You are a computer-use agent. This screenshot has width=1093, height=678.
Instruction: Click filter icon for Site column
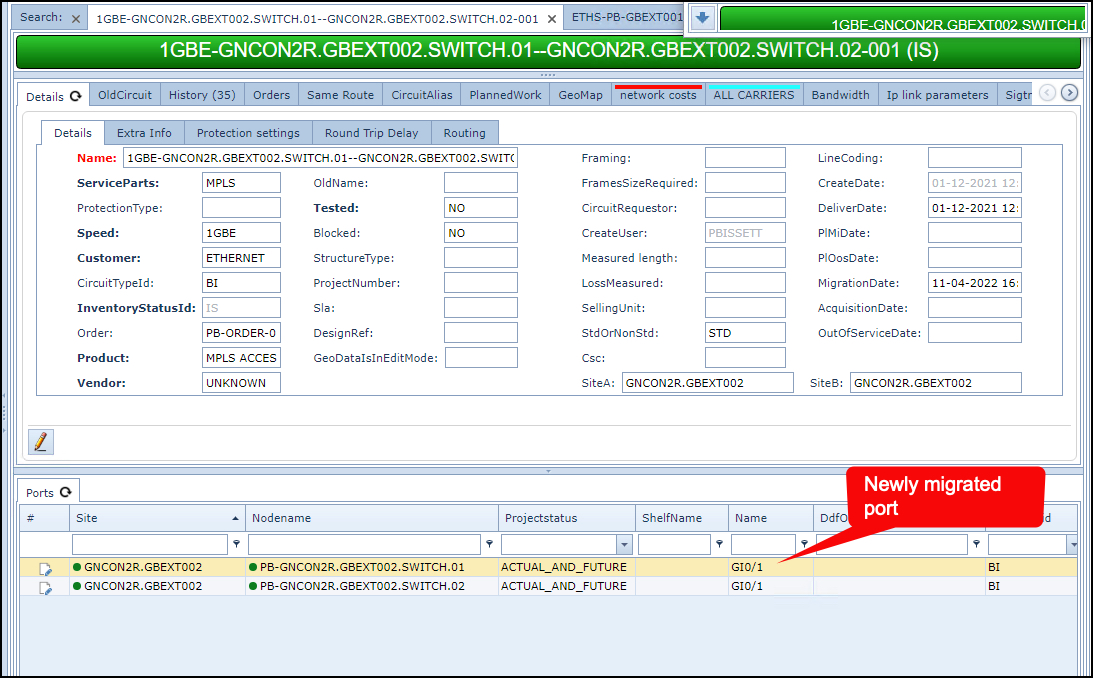click(236, 544)
